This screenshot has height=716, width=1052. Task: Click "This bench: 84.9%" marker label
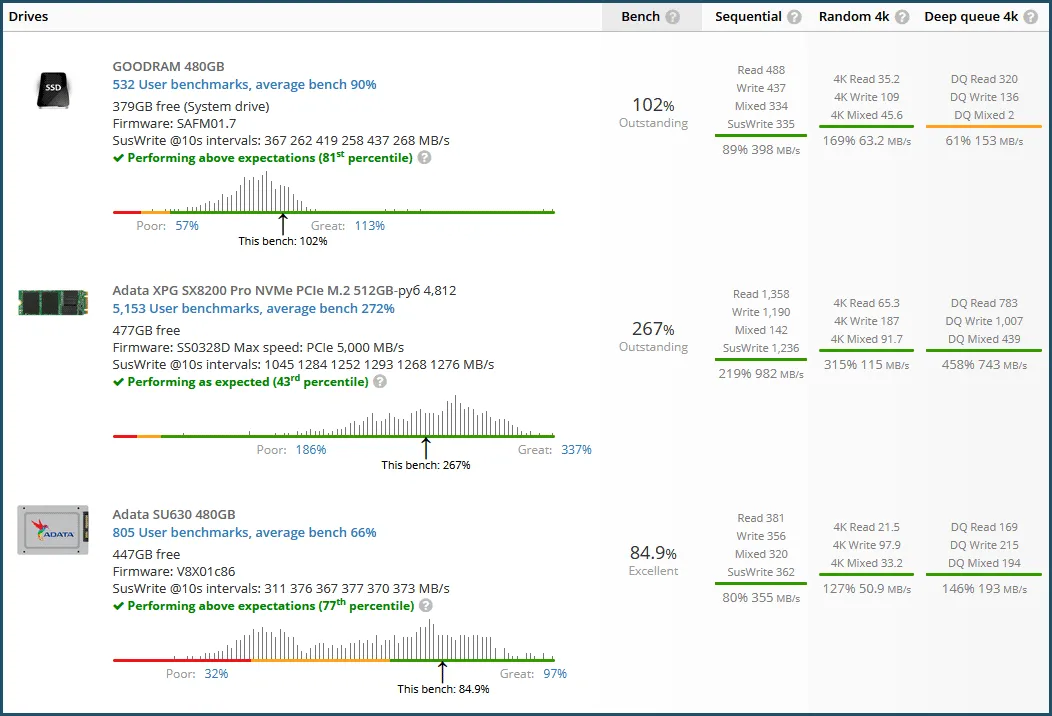(x=443, y=689)
